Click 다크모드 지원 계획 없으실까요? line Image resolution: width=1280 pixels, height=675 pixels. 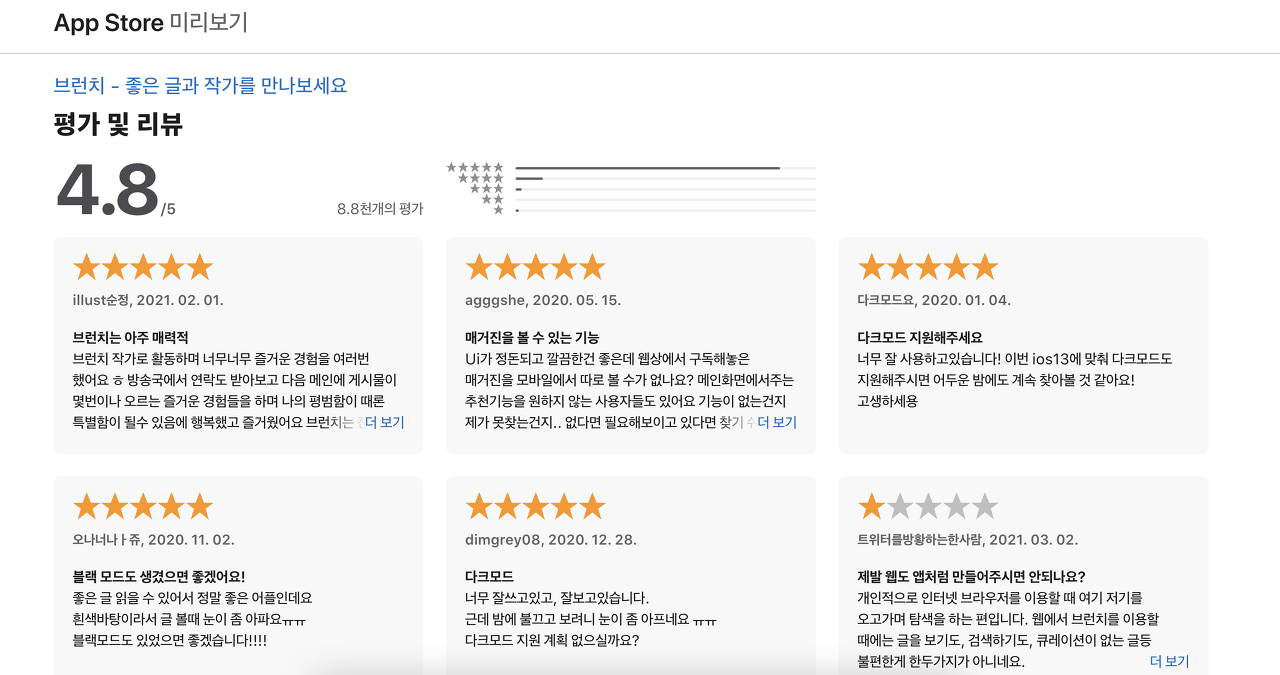tap(552, 641)
